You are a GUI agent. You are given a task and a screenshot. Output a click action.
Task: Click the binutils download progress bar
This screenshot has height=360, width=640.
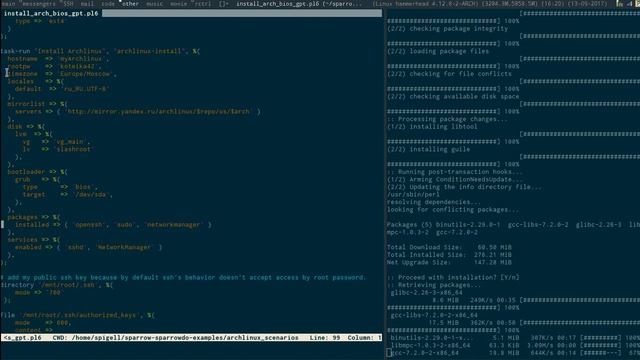coord(601,338)
